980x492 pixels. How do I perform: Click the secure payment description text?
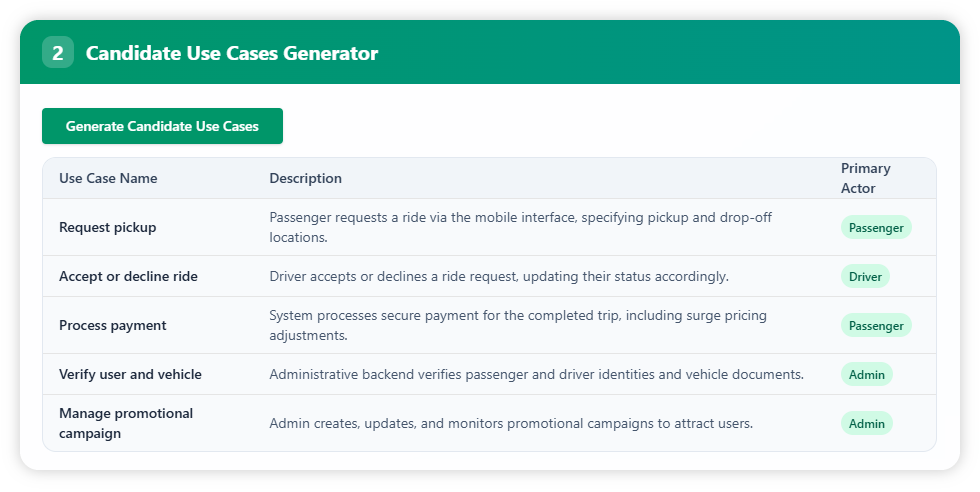[x=518, y=325]
